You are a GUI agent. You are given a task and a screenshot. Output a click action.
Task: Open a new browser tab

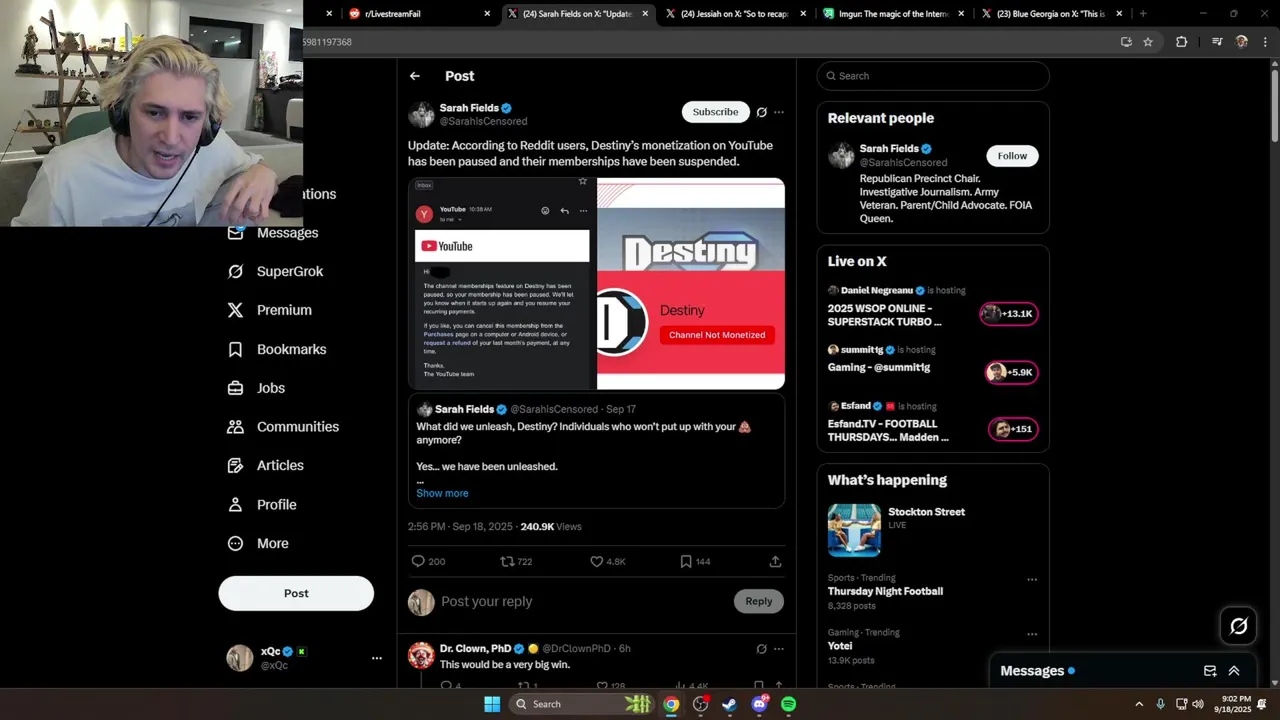coord(1143,14)
